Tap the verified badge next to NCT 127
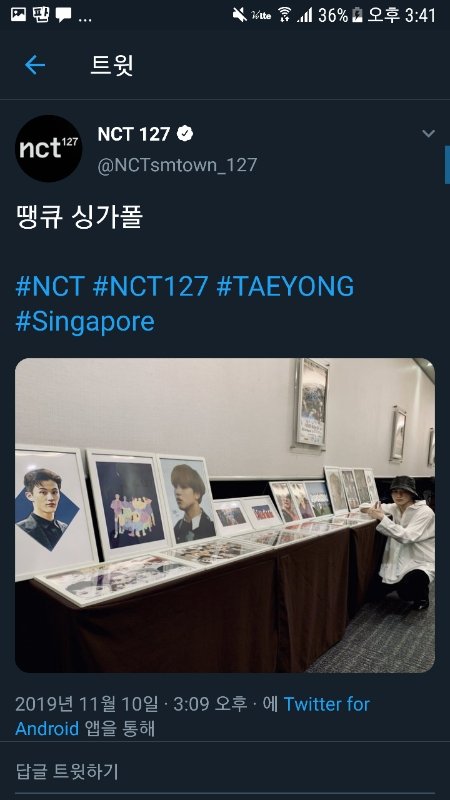 [x=185, y=134]
